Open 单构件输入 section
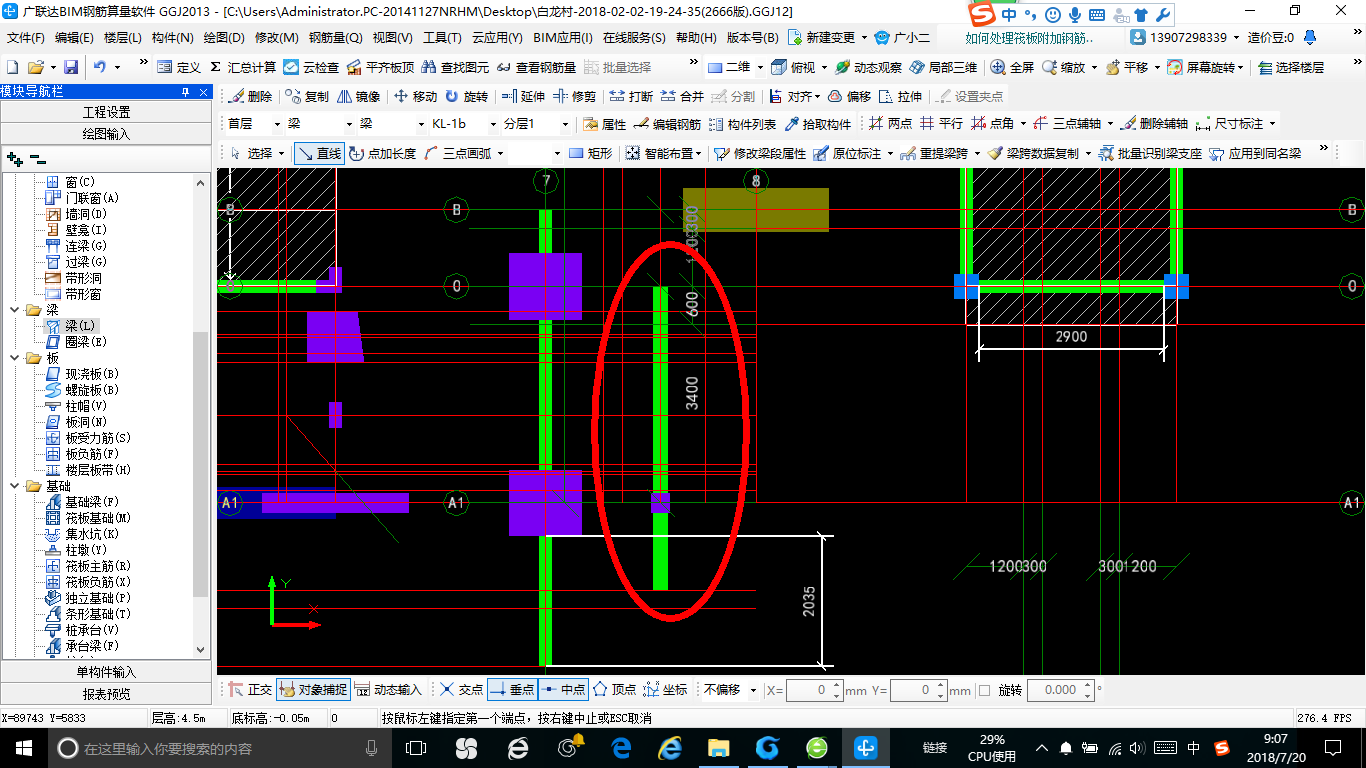 coord(106,672)
